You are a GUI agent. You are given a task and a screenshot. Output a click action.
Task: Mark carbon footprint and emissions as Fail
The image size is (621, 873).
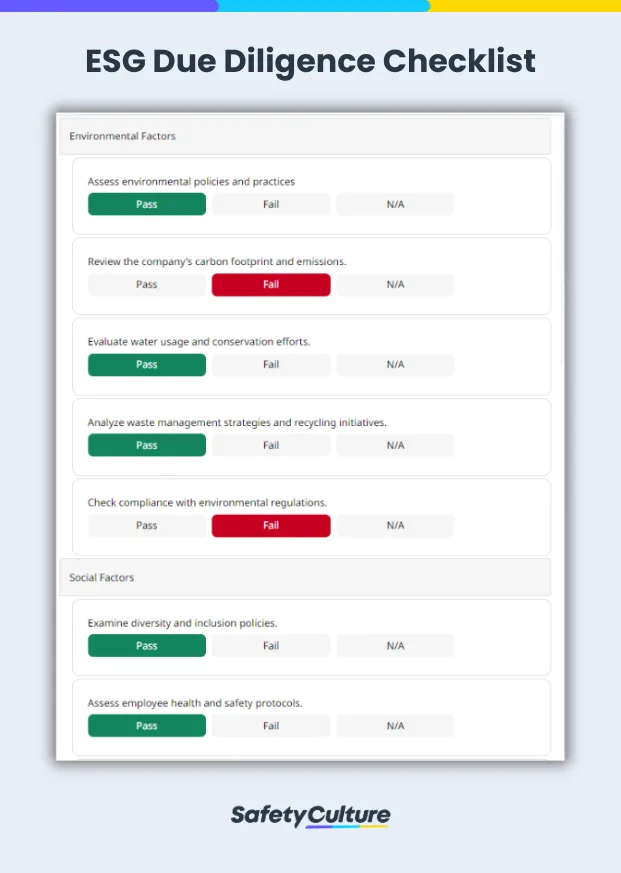point(270,284)
